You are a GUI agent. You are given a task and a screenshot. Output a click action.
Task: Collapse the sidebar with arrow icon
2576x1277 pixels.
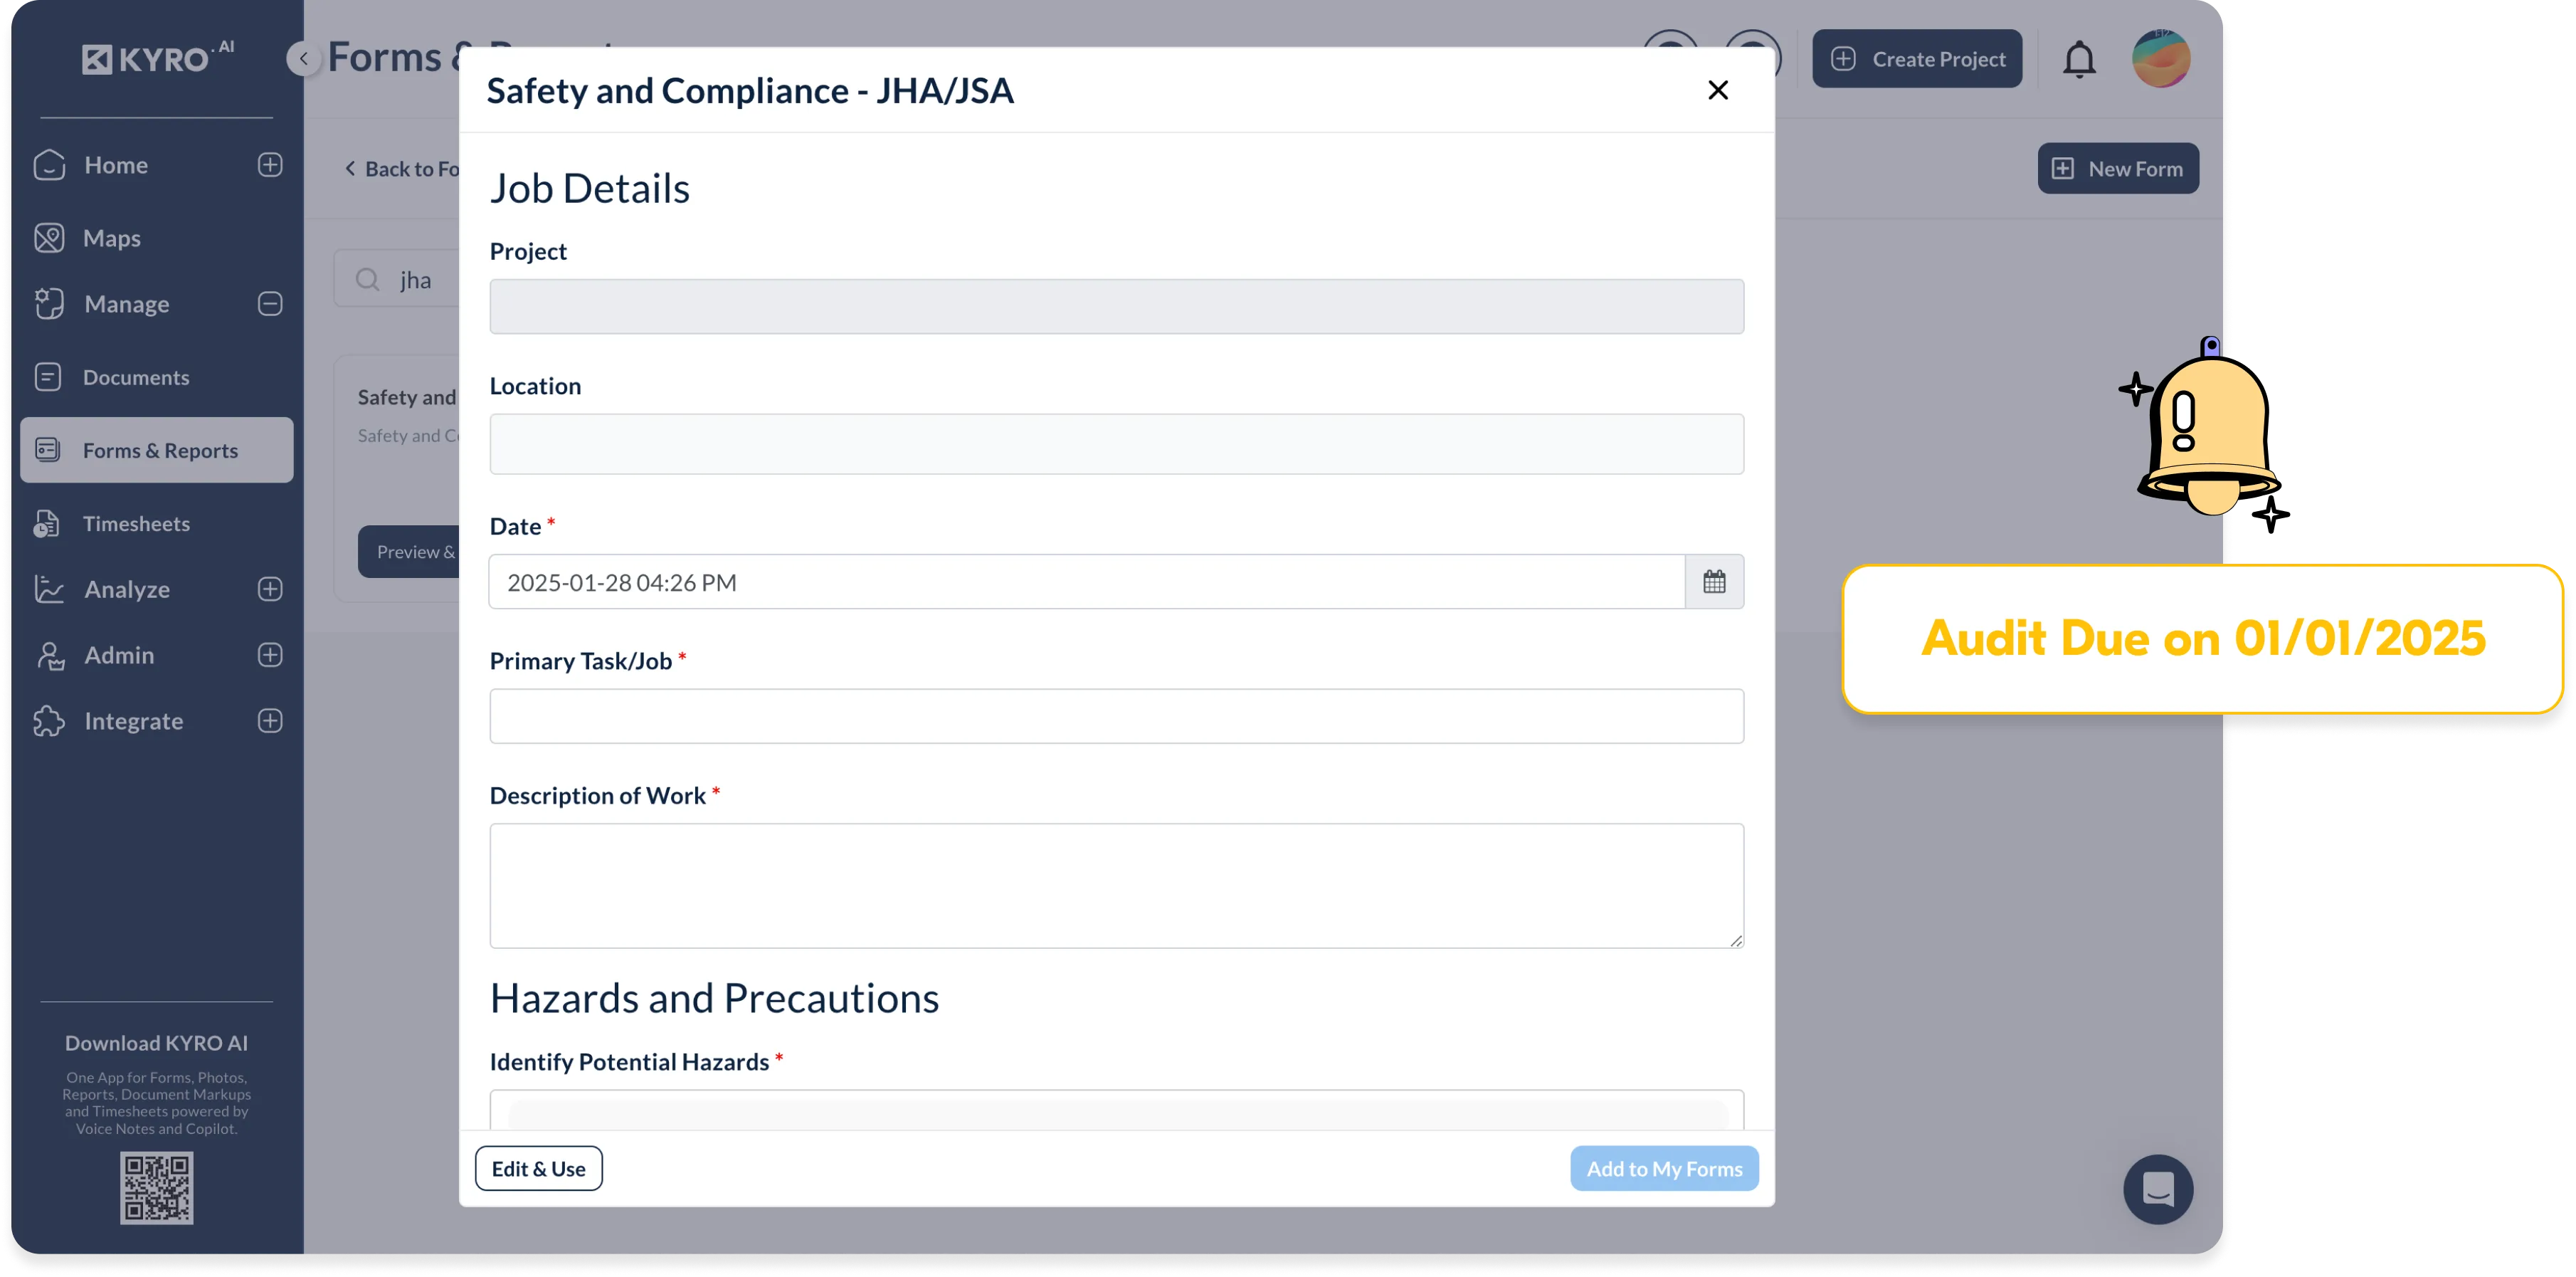(x=303, y=59)
